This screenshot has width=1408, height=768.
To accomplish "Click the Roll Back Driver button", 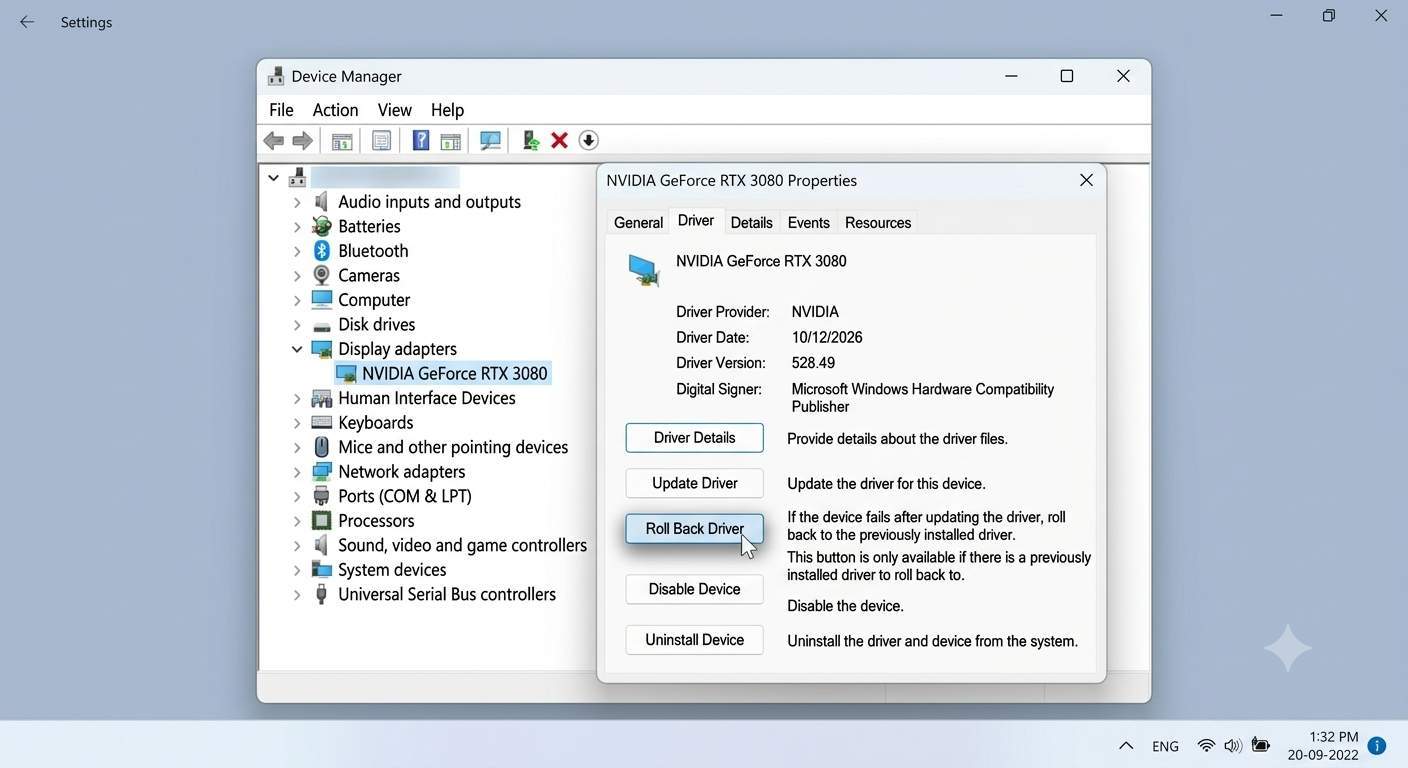I will pyautogui.click(x=695, y=529).
